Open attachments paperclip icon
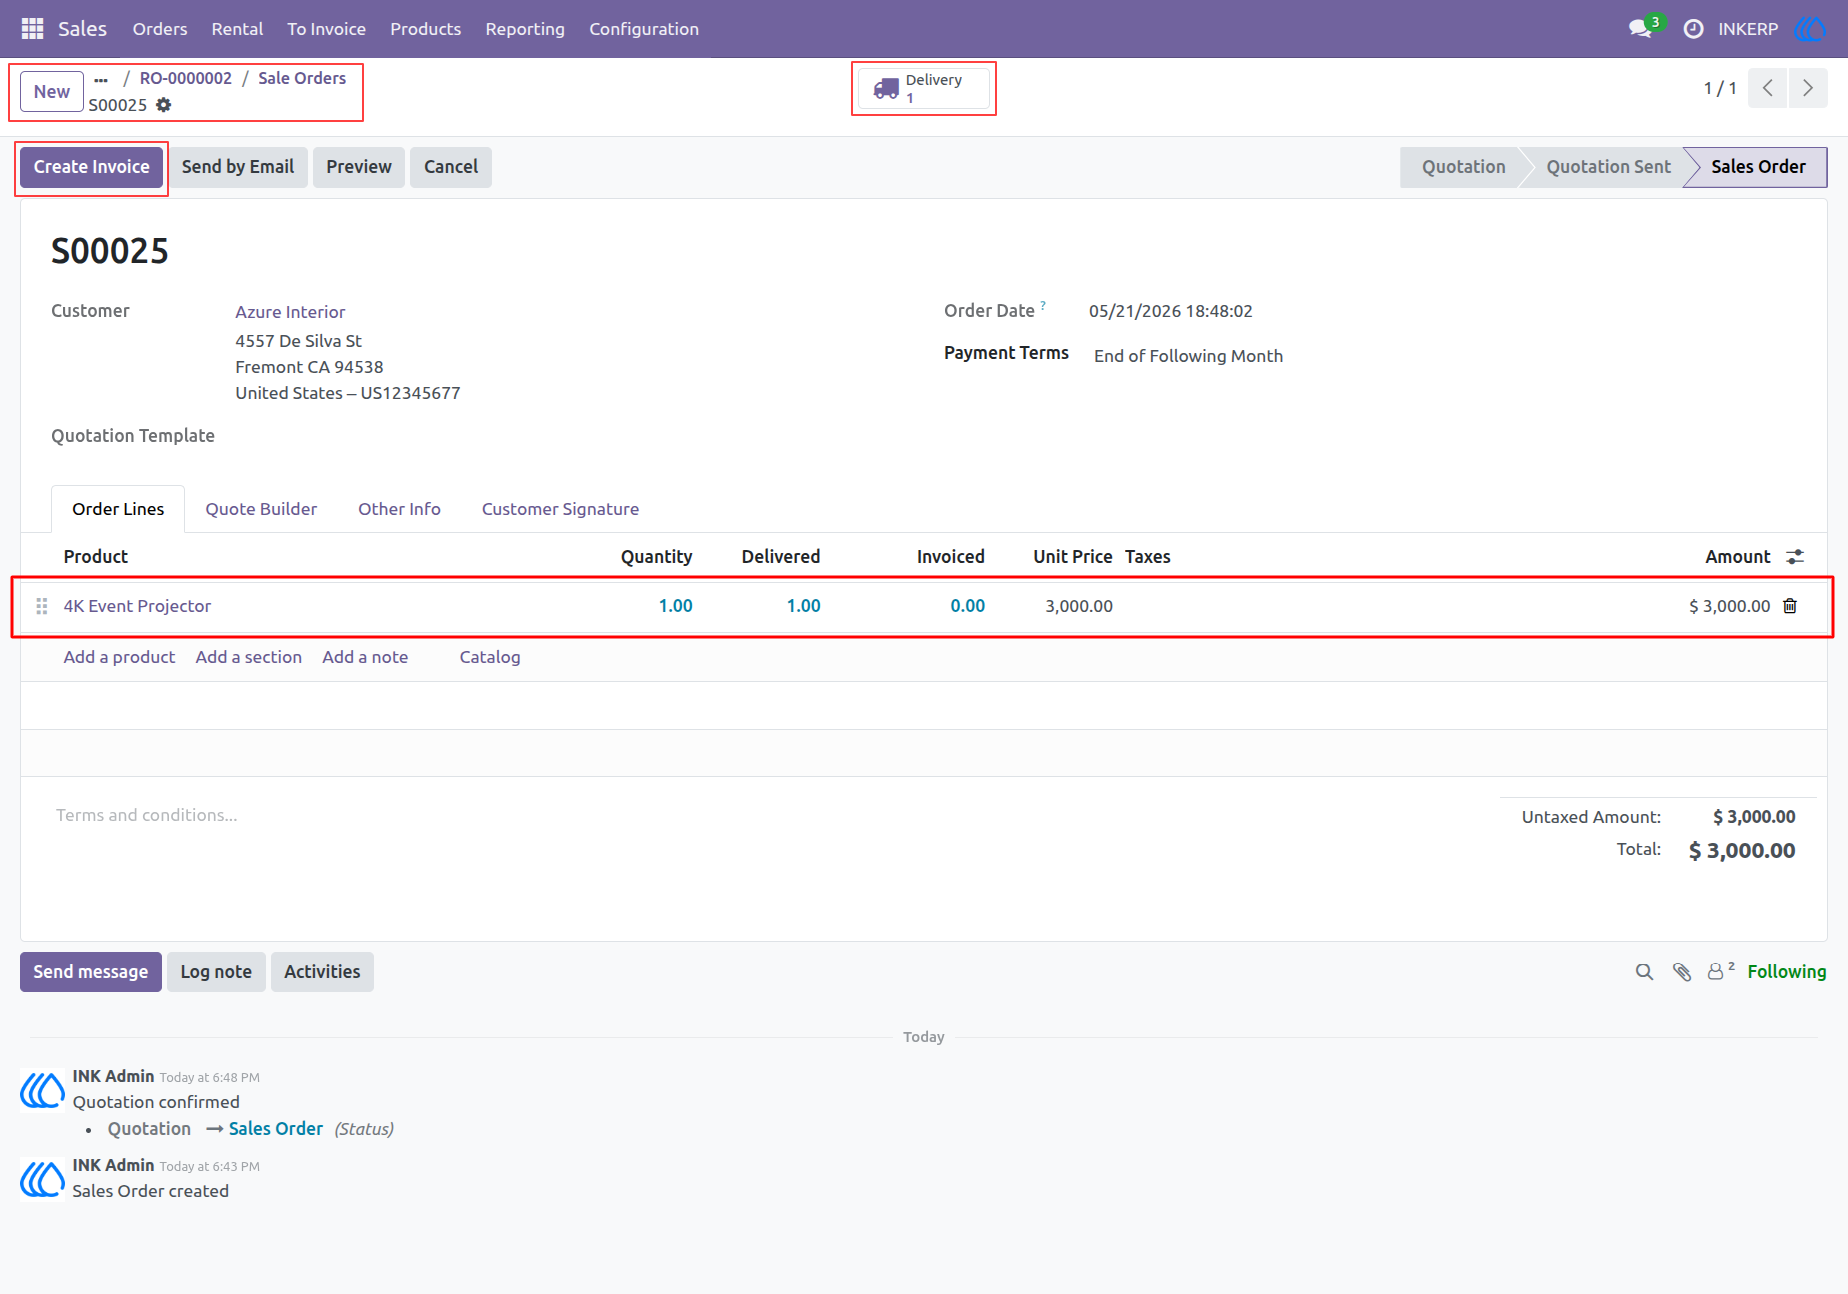This screenshot has width=1848, height=1294. click(x=1682, y=972)
